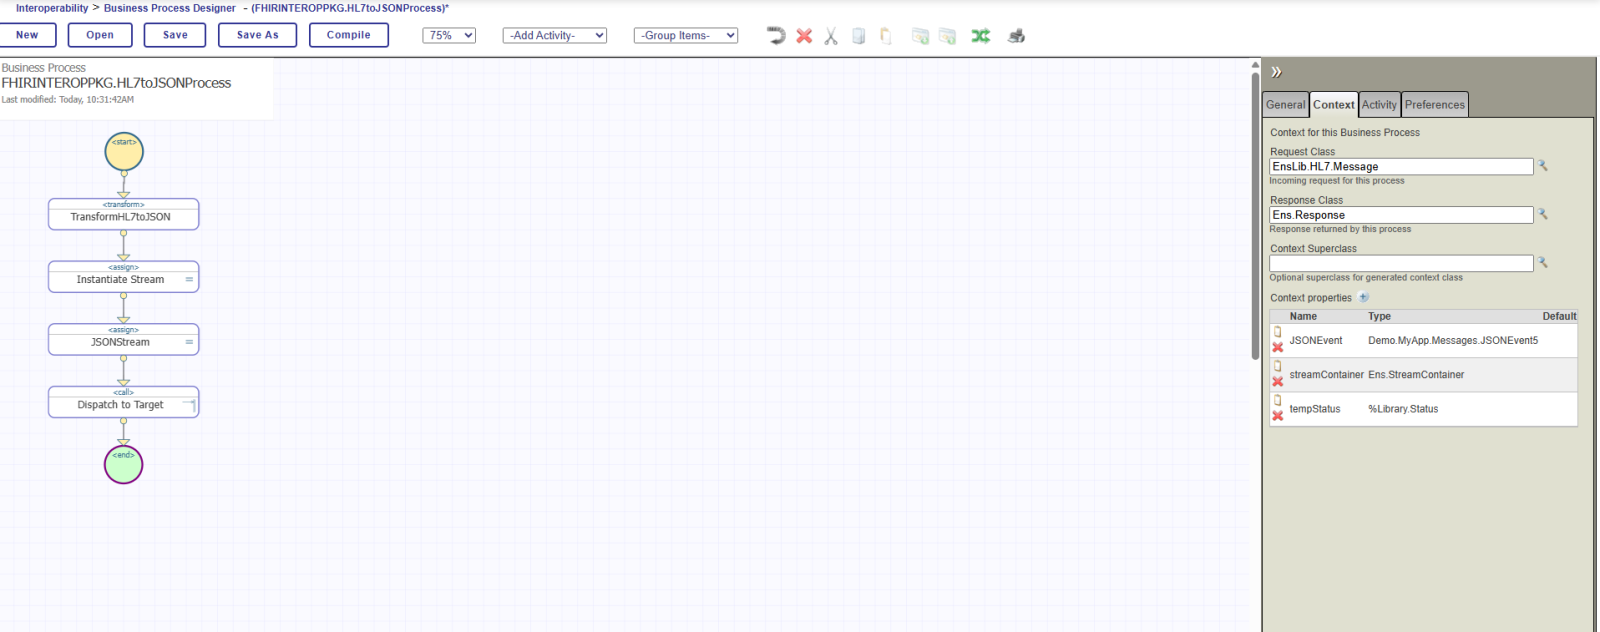Click the streamContainer property name
Screen dimensions: 1600x632
coord(1326,375)
